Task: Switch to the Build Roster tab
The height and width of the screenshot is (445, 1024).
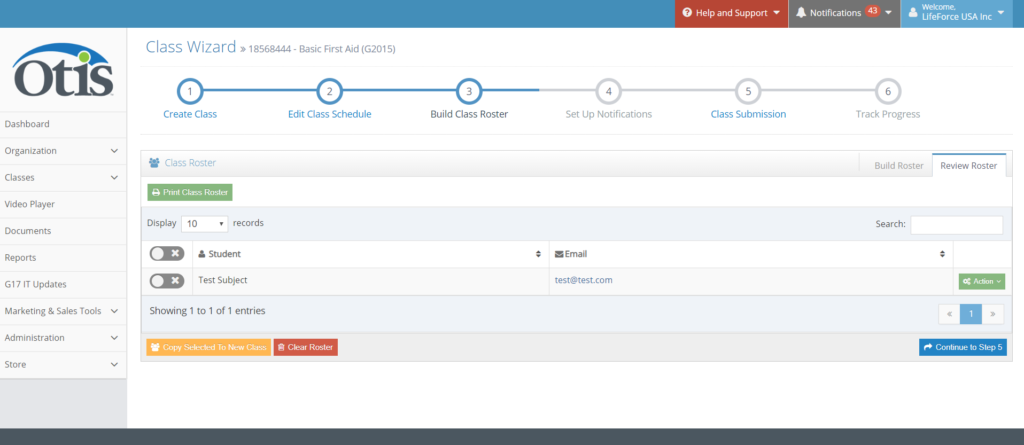Action: coord(897,166)
